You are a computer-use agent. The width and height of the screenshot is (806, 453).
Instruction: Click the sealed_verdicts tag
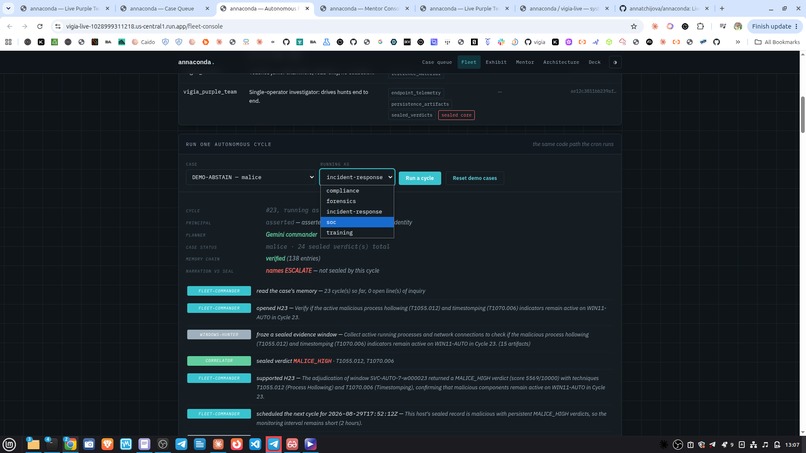[x=412, y=115]
